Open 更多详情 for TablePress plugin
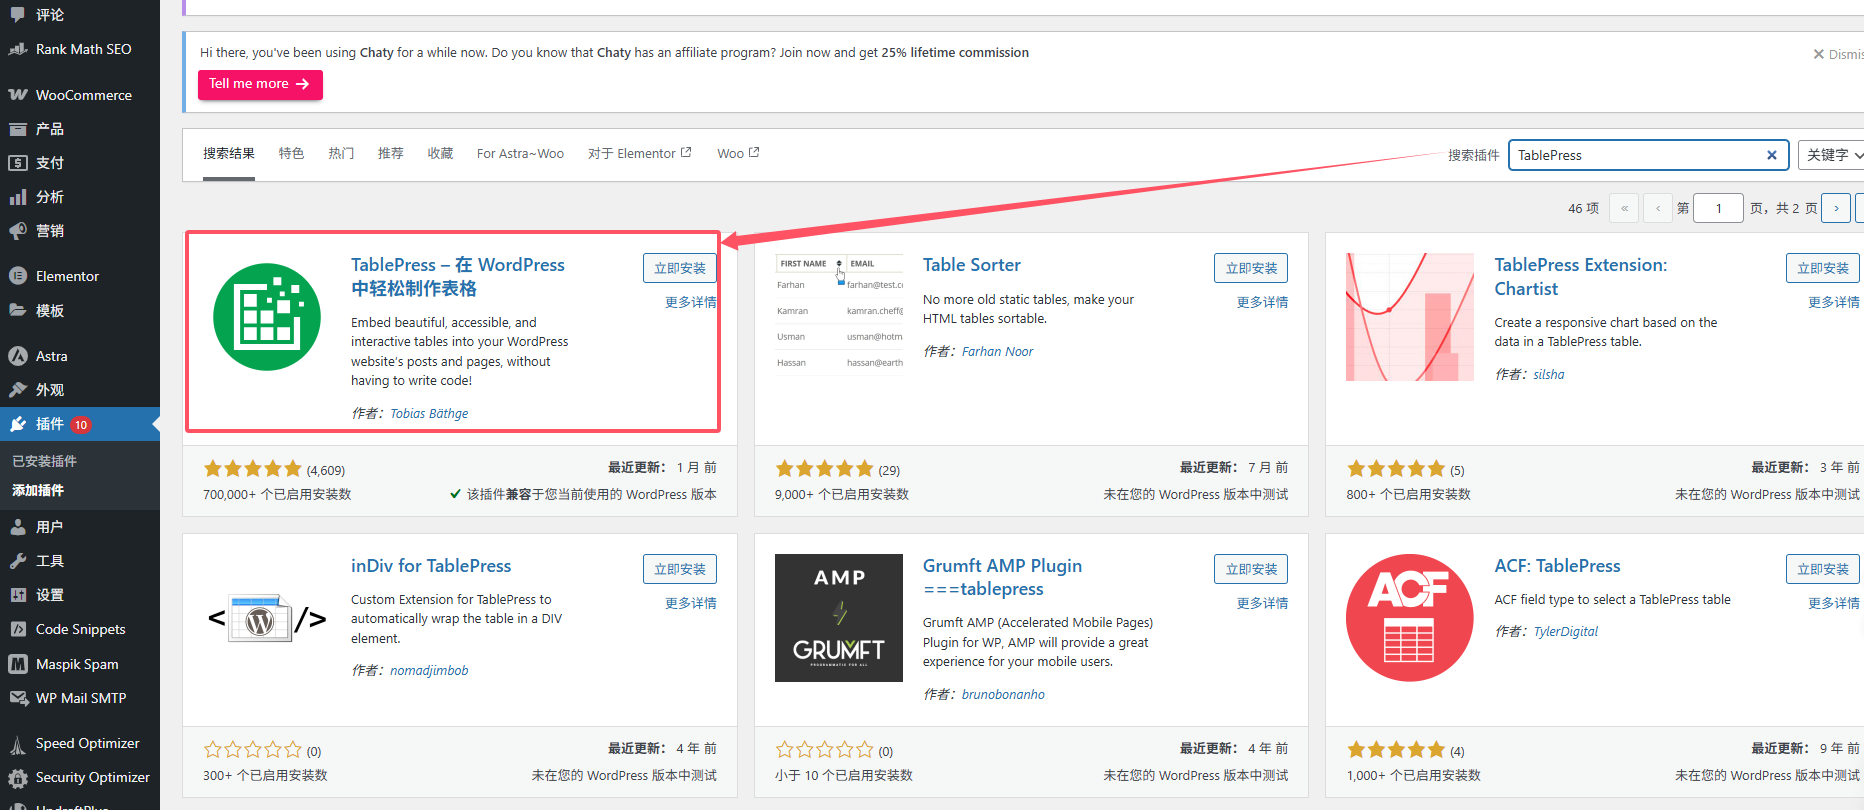 coord(690,302)
